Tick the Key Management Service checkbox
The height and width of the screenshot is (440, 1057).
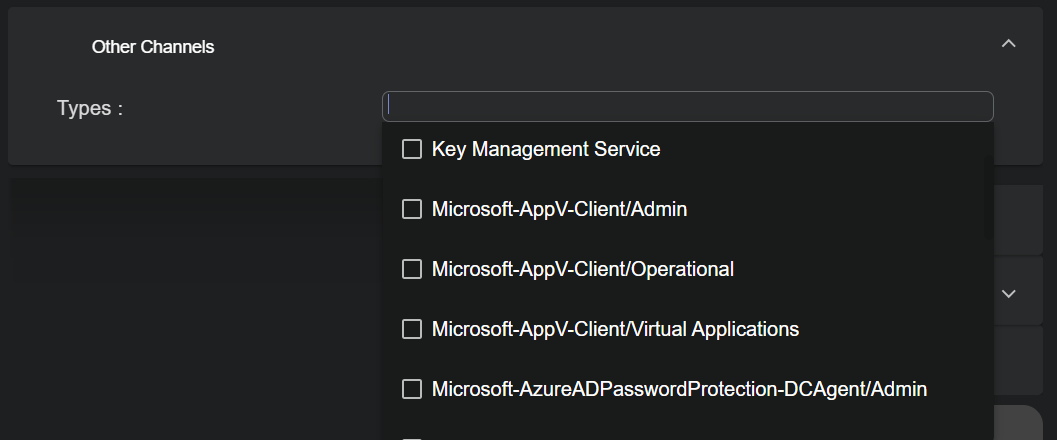click(x=412, y=149)
